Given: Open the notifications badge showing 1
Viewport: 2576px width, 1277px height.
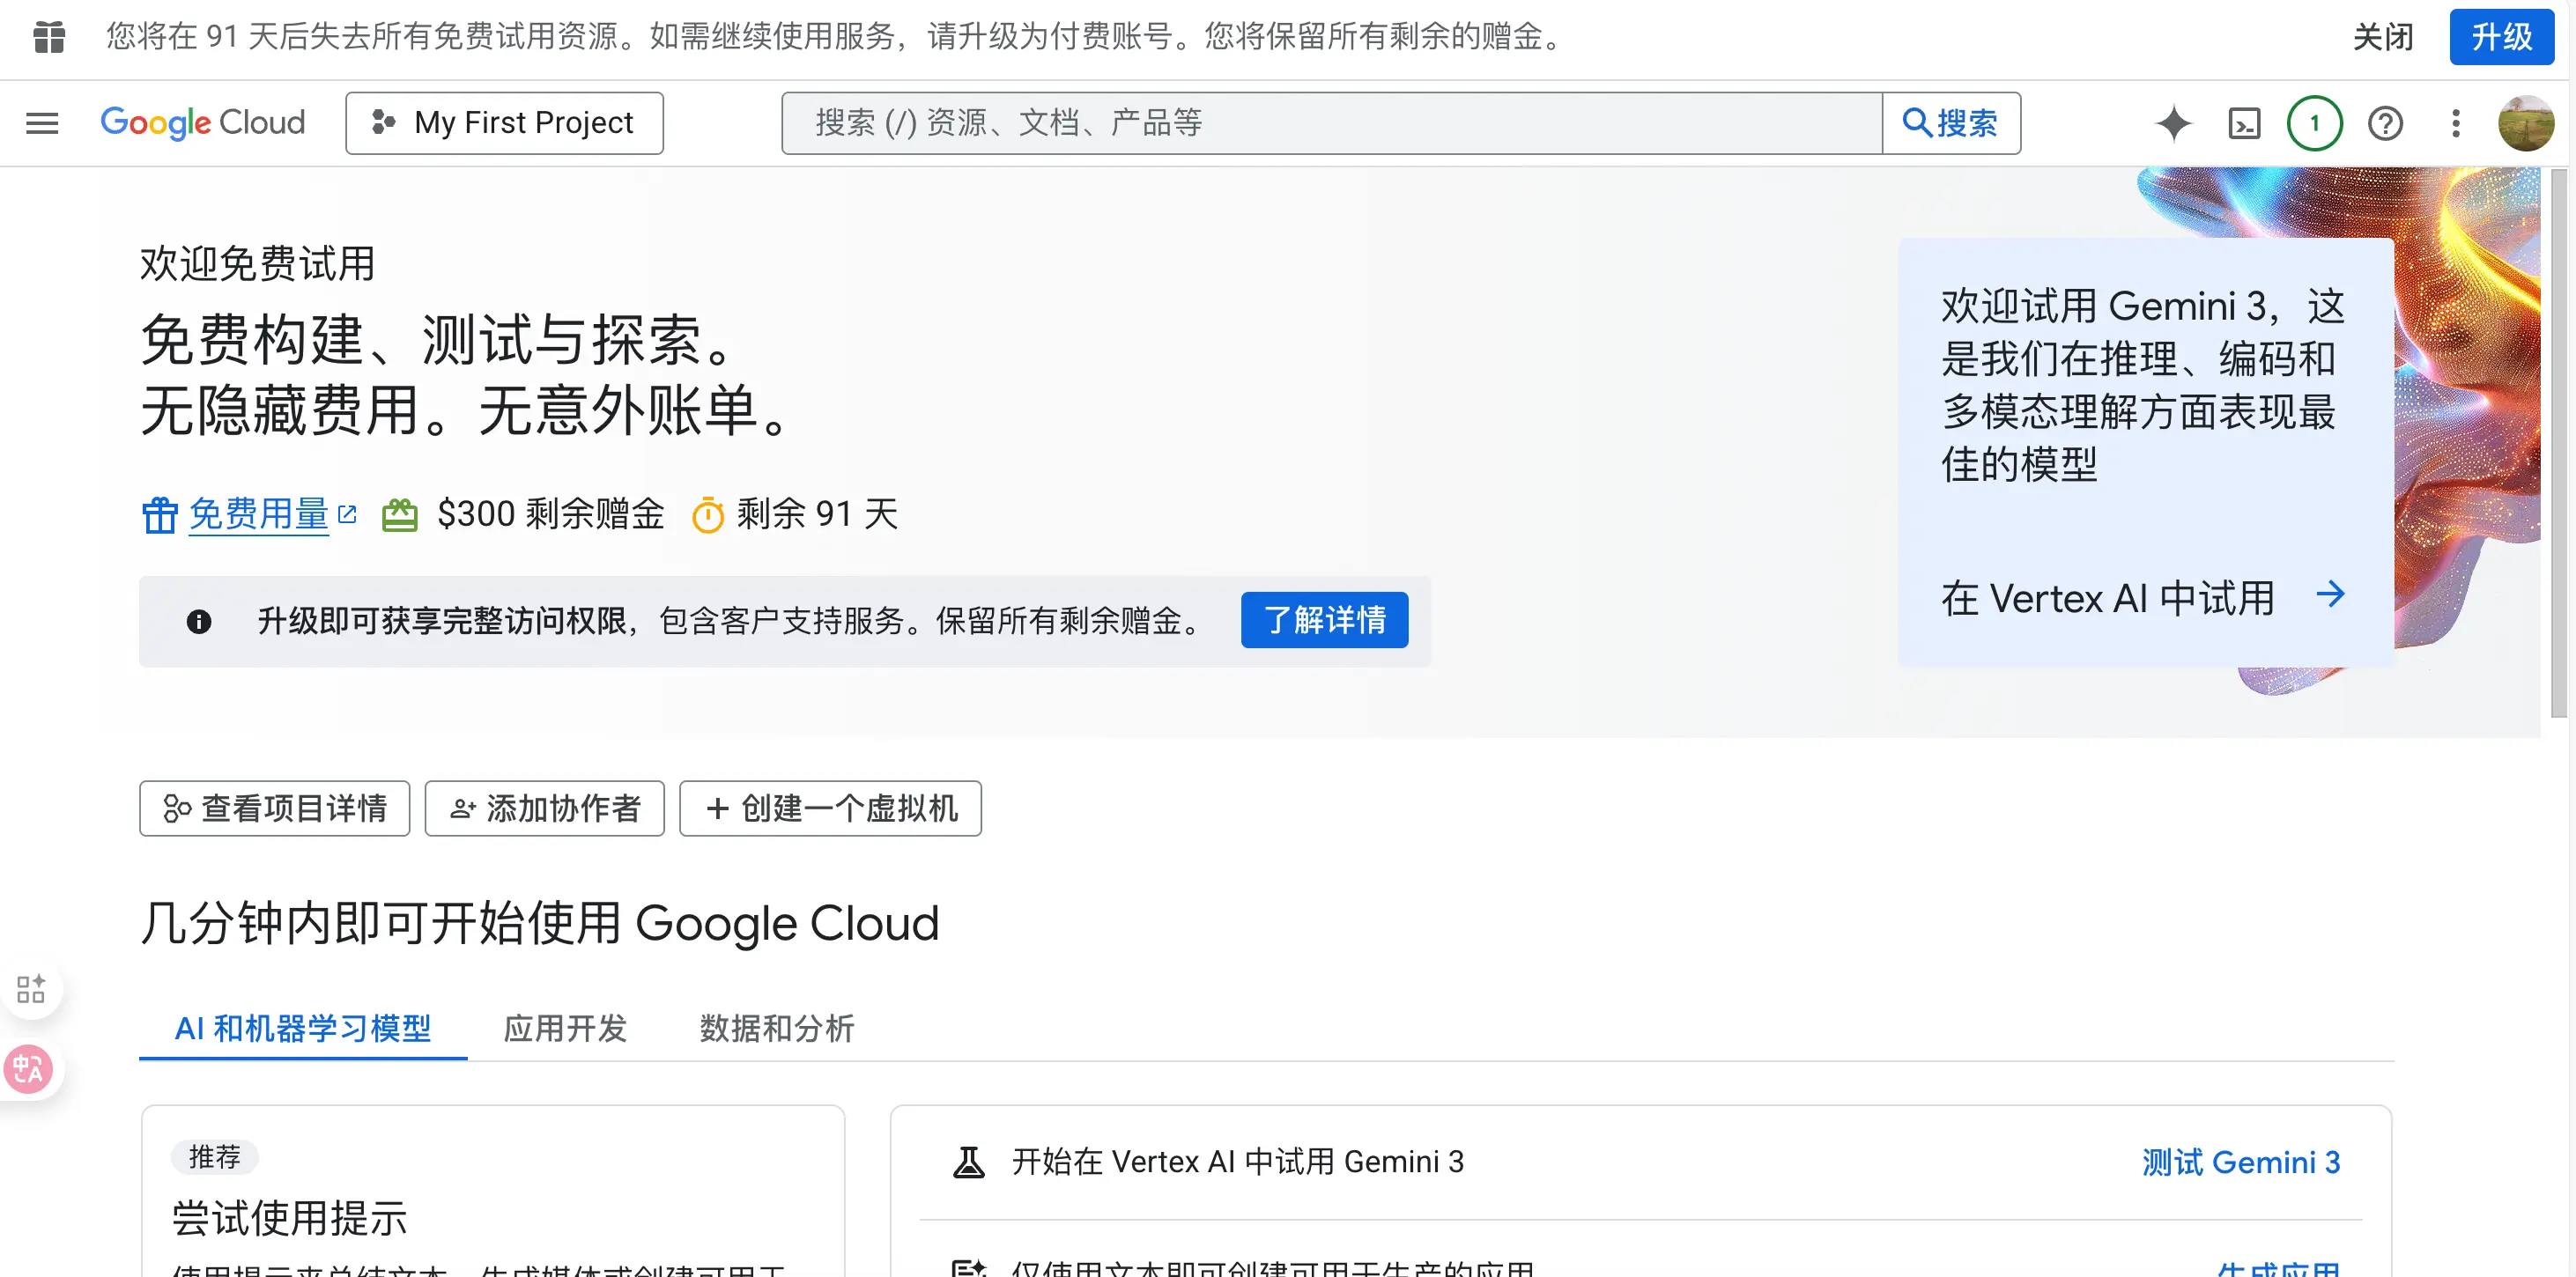Looking at the screenshot, I should (2314, 123).
